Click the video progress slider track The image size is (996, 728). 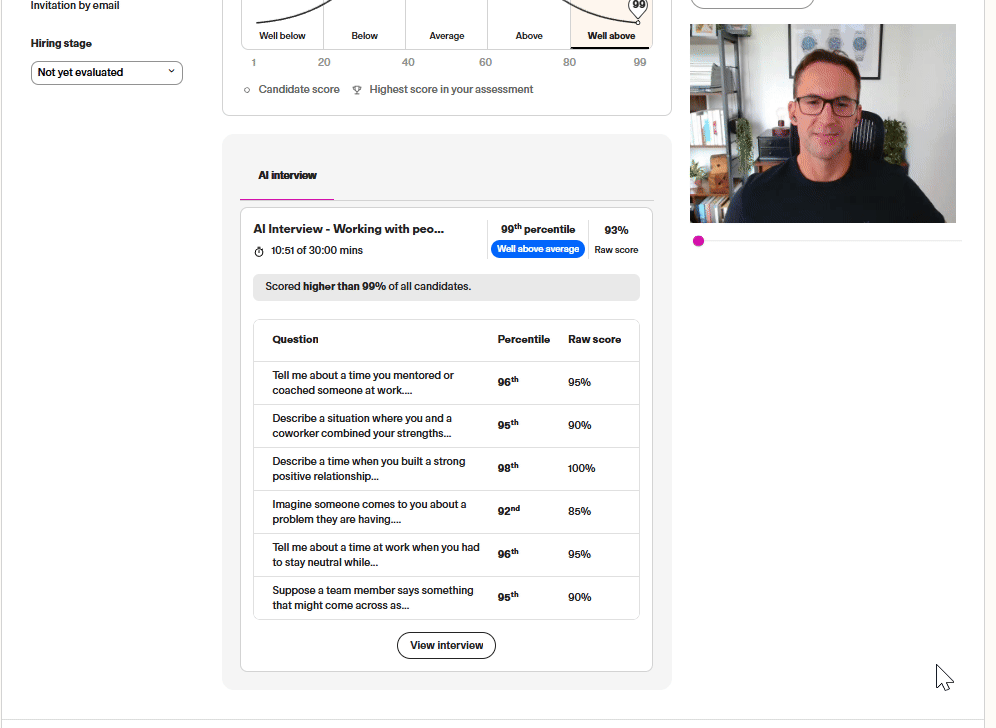coord(830,241)
